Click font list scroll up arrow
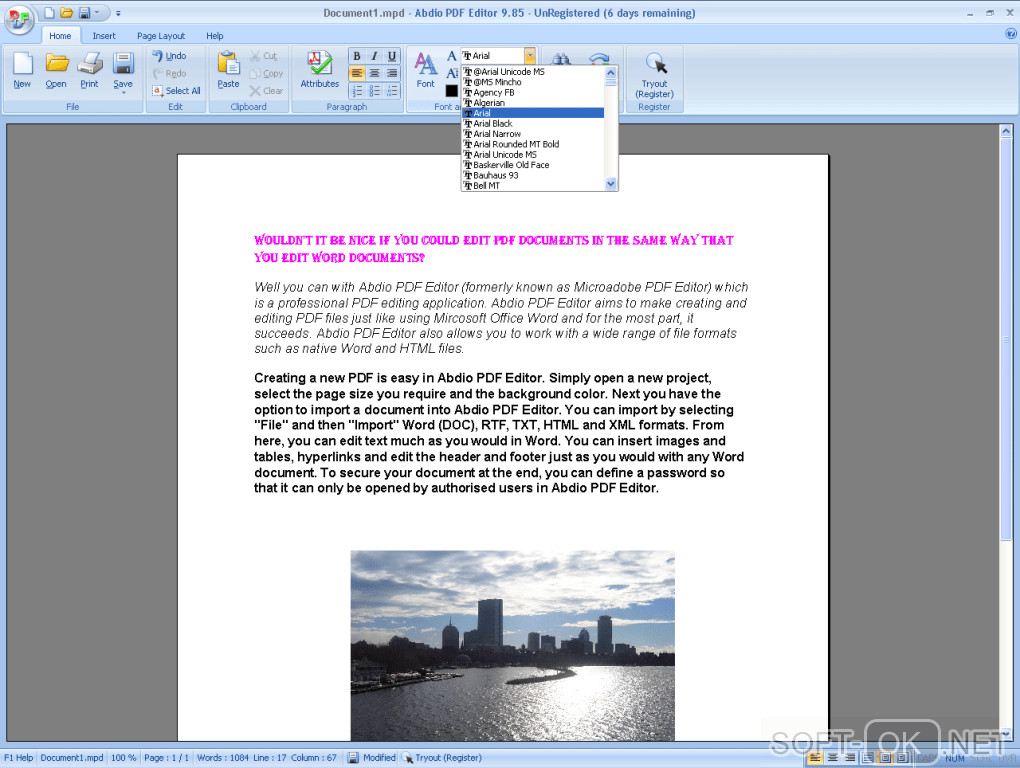 pos(610,72)
